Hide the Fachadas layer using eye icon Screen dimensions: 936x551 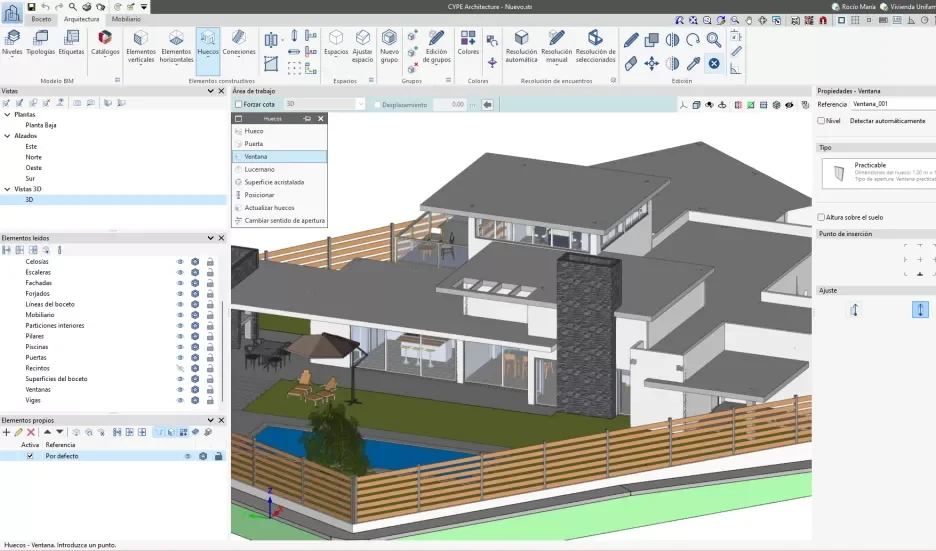181,283
